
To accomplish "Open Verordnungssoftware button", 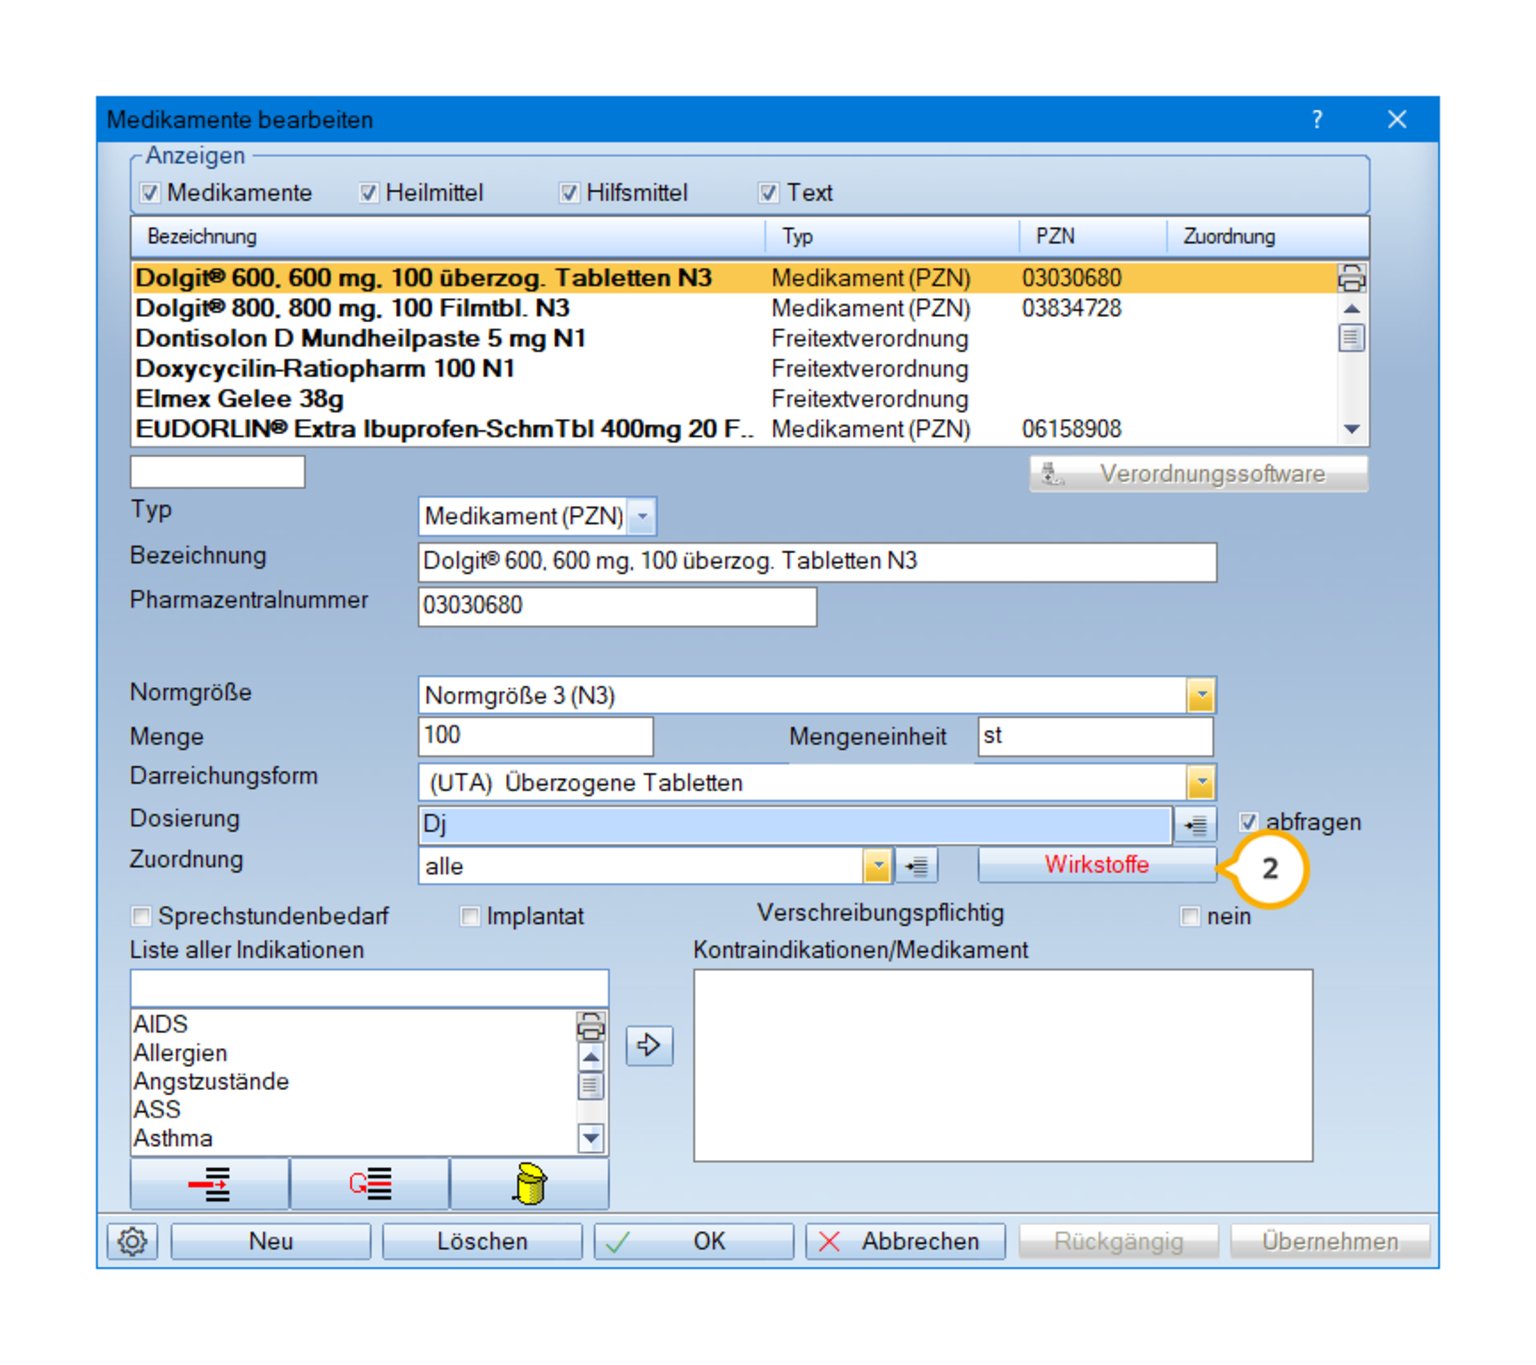I will (x=1199, y=474).
